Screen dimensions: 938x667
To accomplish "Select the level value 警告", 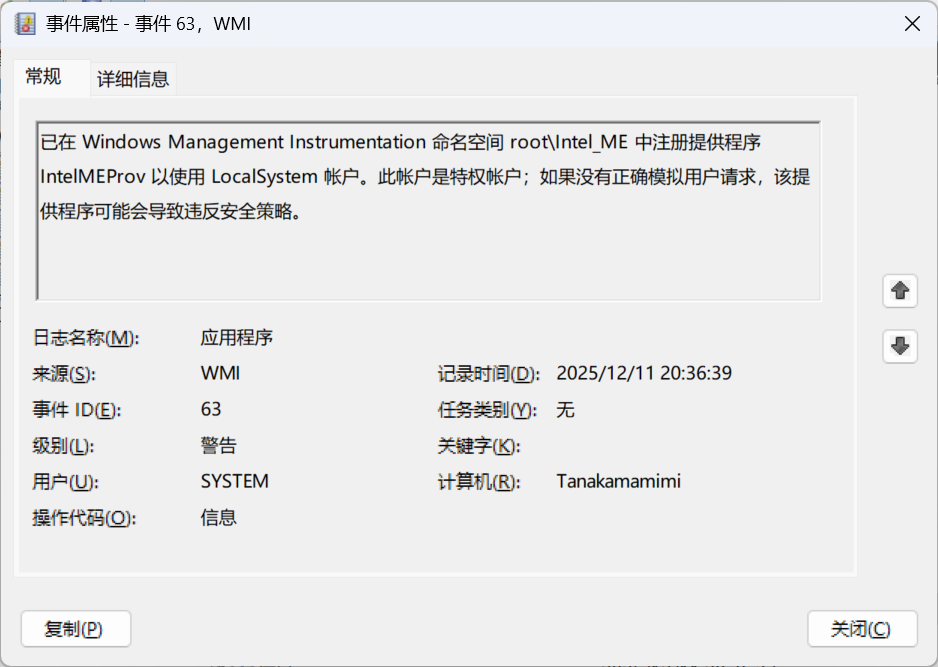I will pos(218,446).
